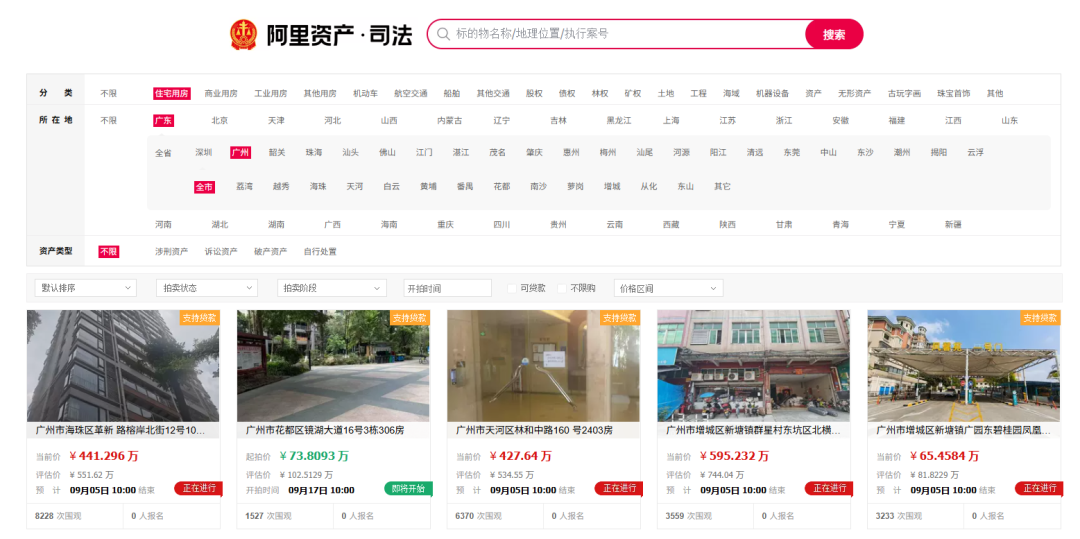1080x539 pixels.
Task: Select 上海 location filter
Action: point(672,120)
